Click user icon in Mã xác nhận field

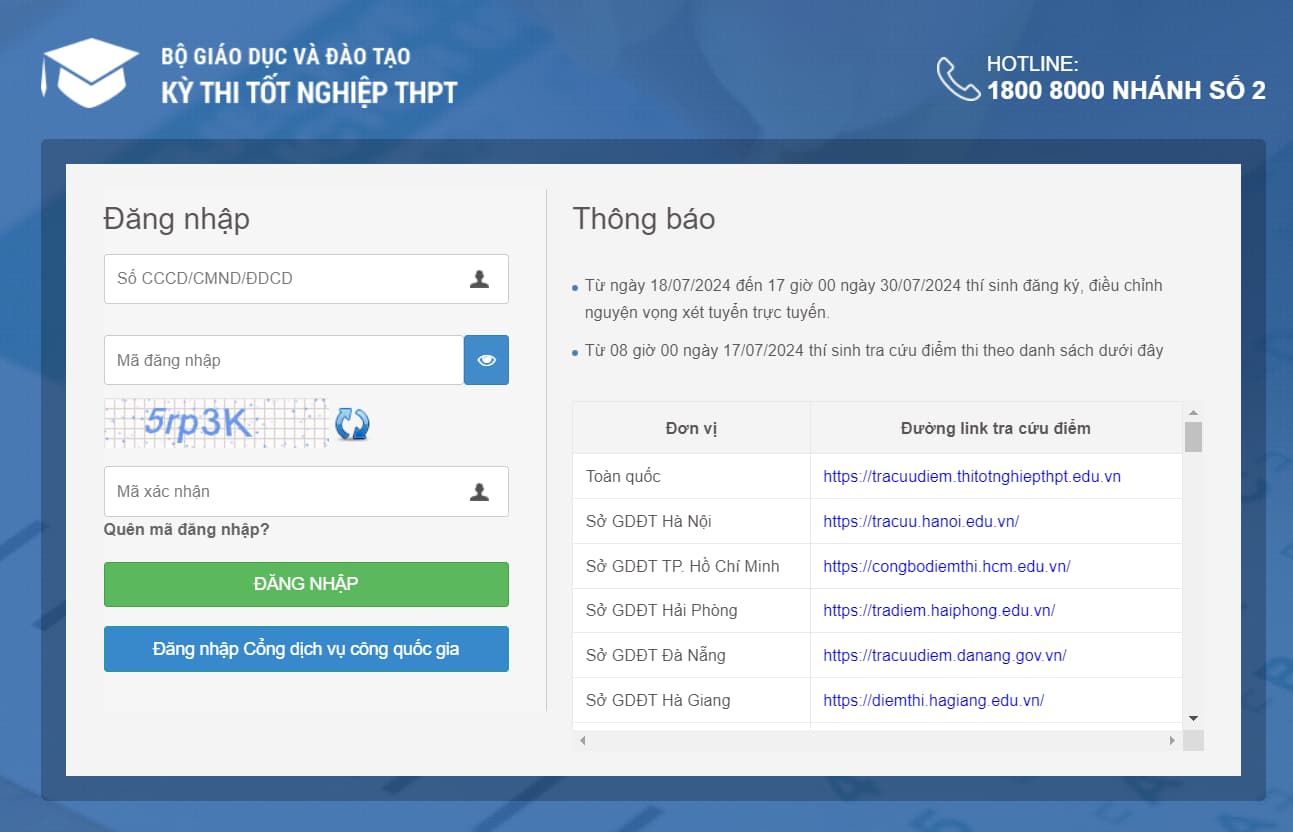(480, 491)
